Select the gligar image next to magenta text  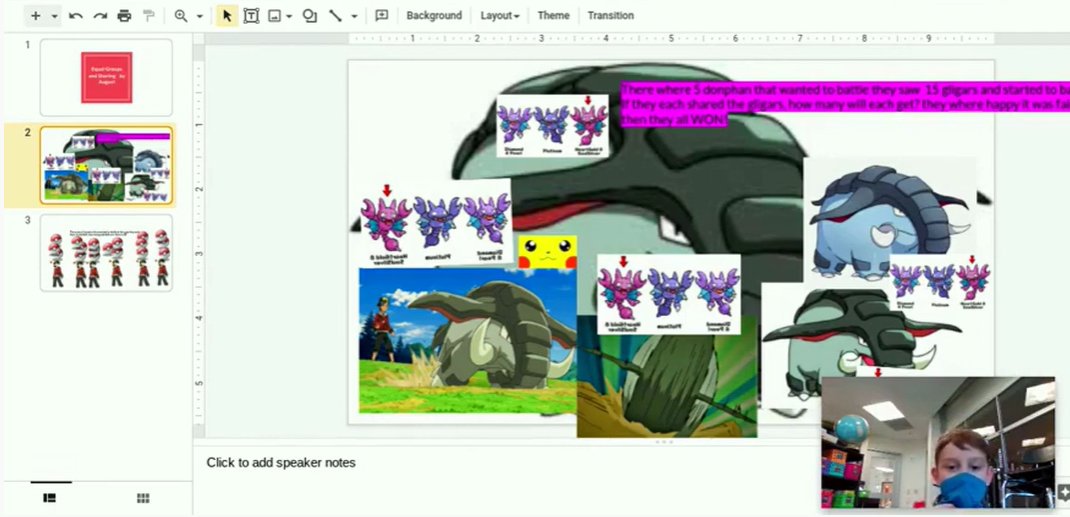click(x=552, y=125)
